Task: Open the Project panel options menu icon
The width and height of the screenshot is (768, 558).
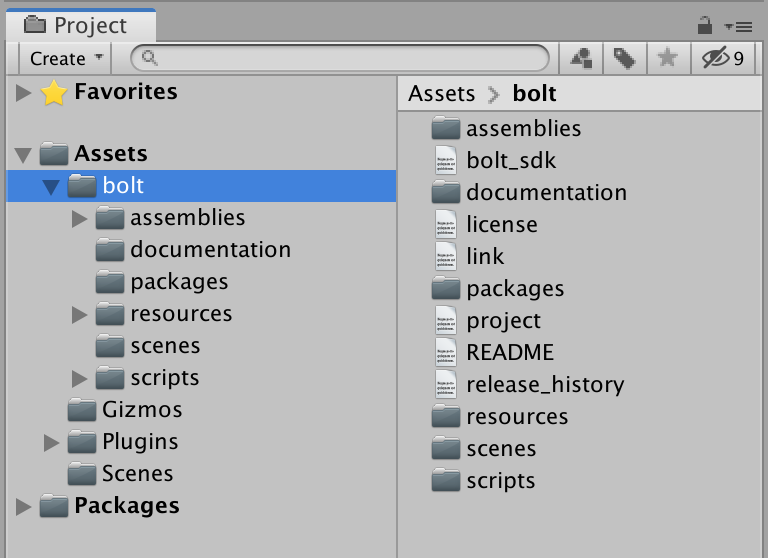Action: click(739, 26)
